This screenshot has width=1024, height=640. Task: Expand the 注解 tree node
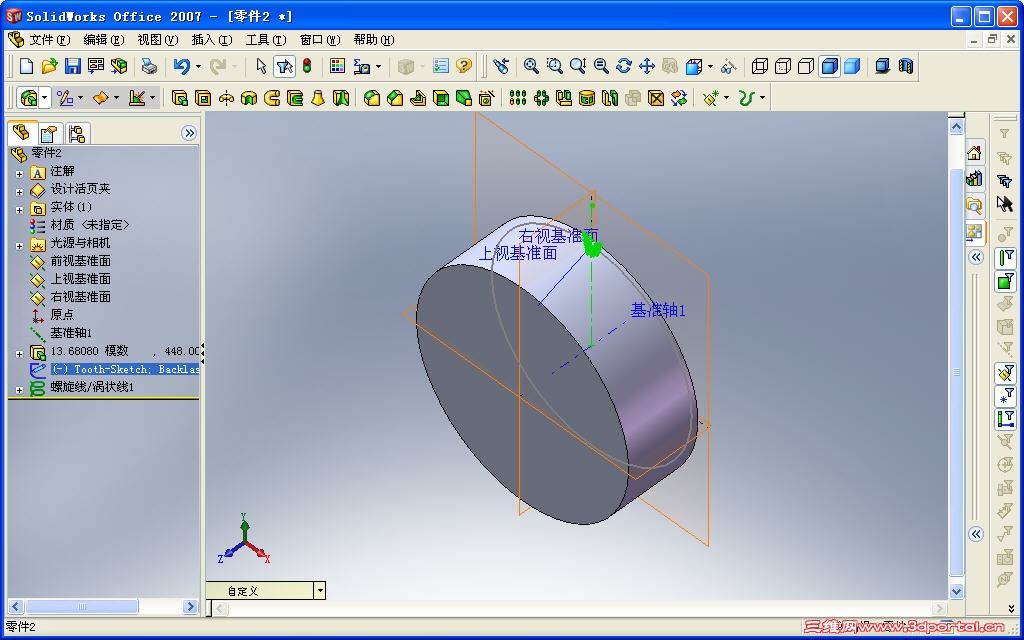tap(20, 174)
